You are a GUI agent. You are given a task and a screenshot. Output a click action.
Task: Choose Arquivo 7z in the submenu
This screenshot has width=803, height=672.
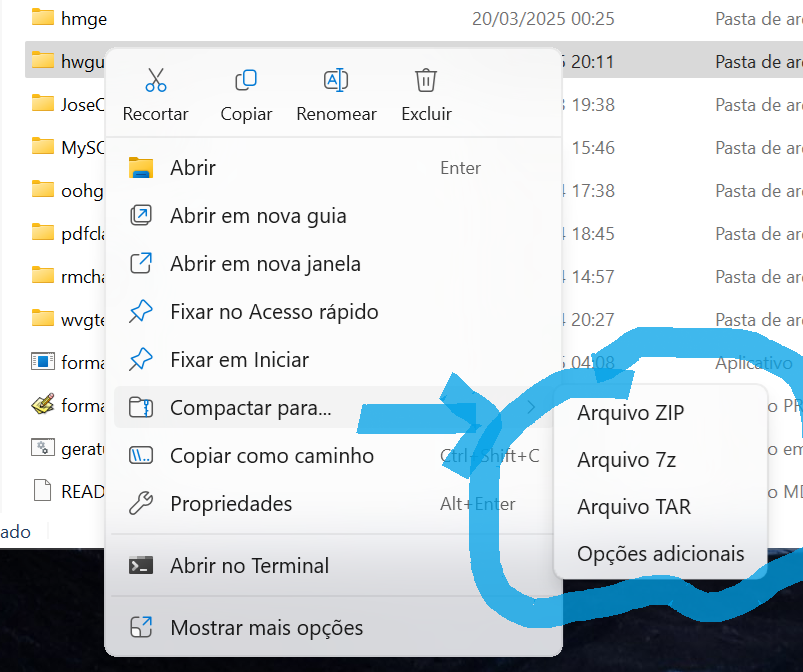tap(661, 460)
